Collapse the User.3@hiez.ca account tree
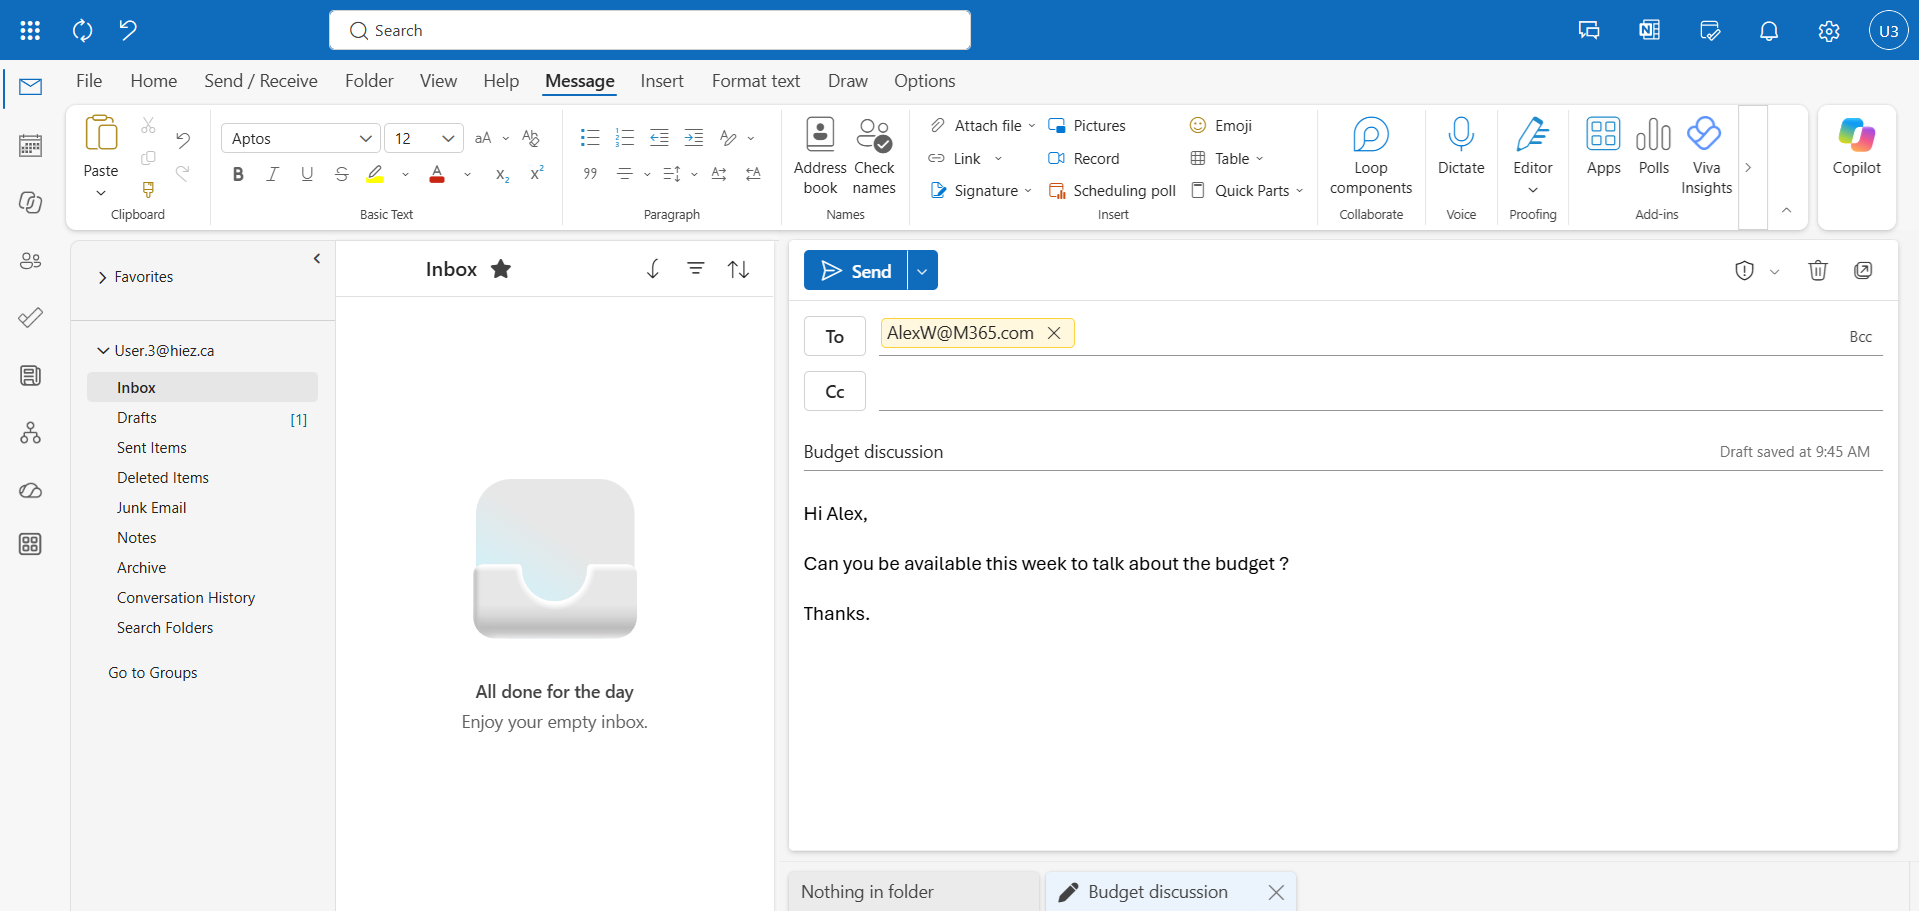This screenshot has width=1919, height=911. point(102,351)
